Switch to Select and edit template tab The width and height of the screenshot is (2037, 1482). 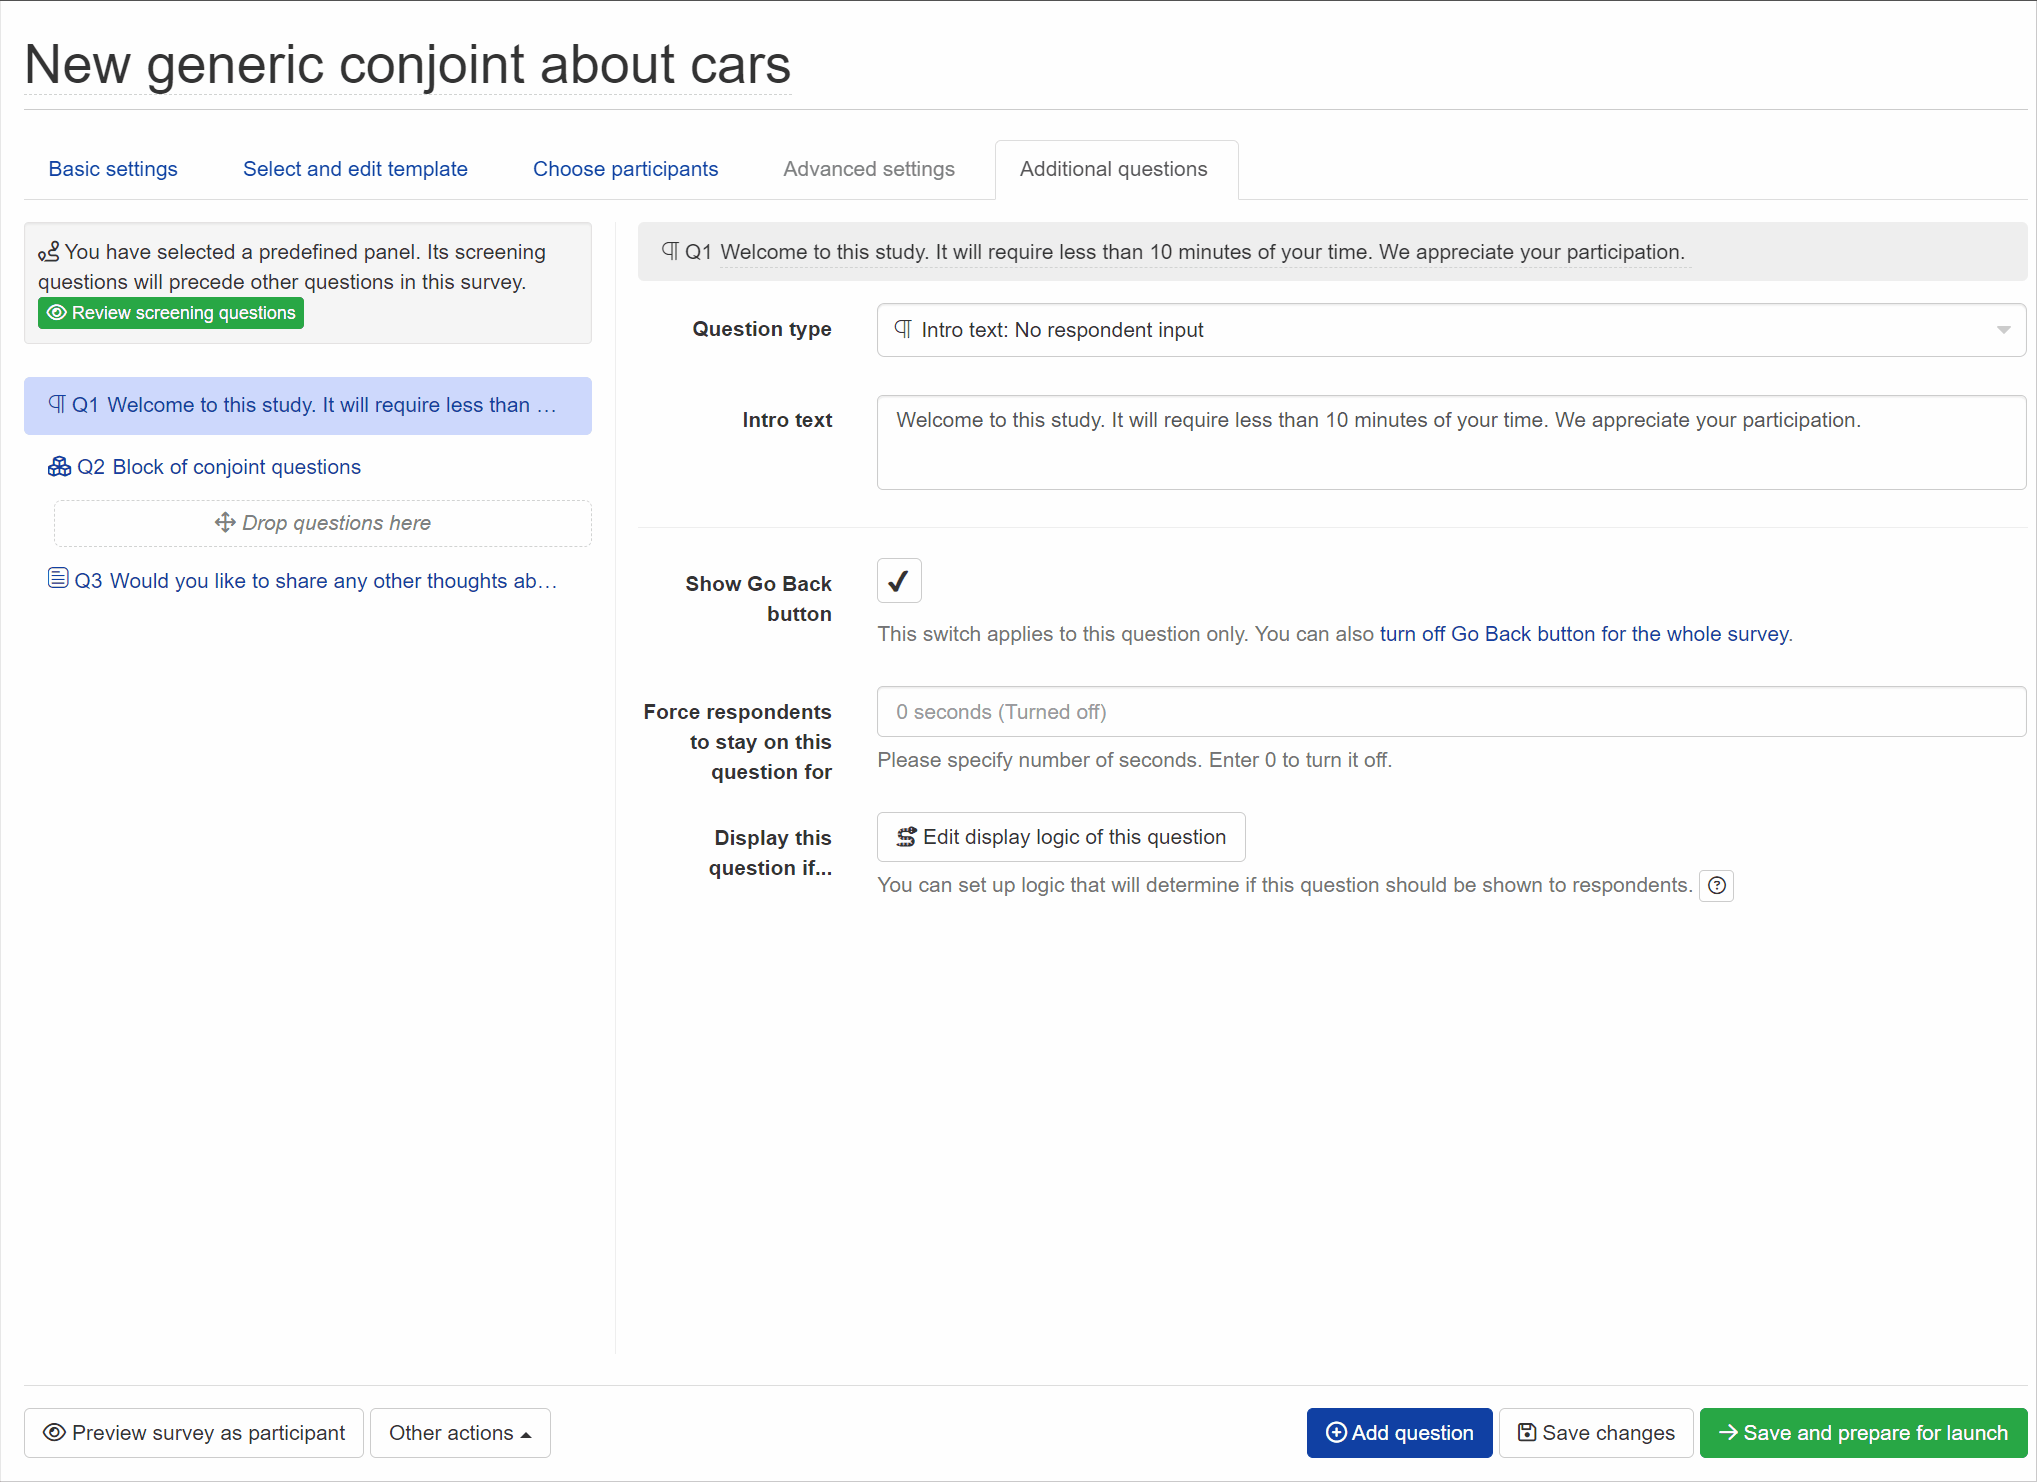tap(355, 169)
